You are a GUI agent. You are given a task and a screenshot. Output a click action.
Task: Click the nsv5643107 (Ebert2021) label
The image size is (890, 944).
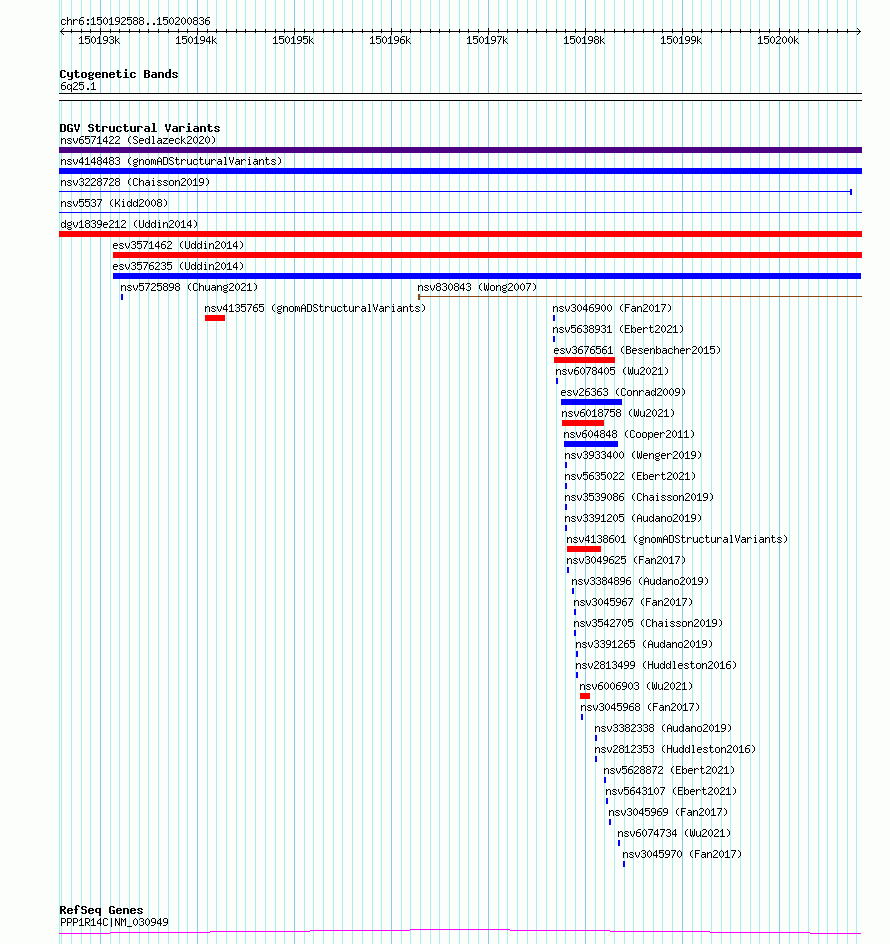671,792
